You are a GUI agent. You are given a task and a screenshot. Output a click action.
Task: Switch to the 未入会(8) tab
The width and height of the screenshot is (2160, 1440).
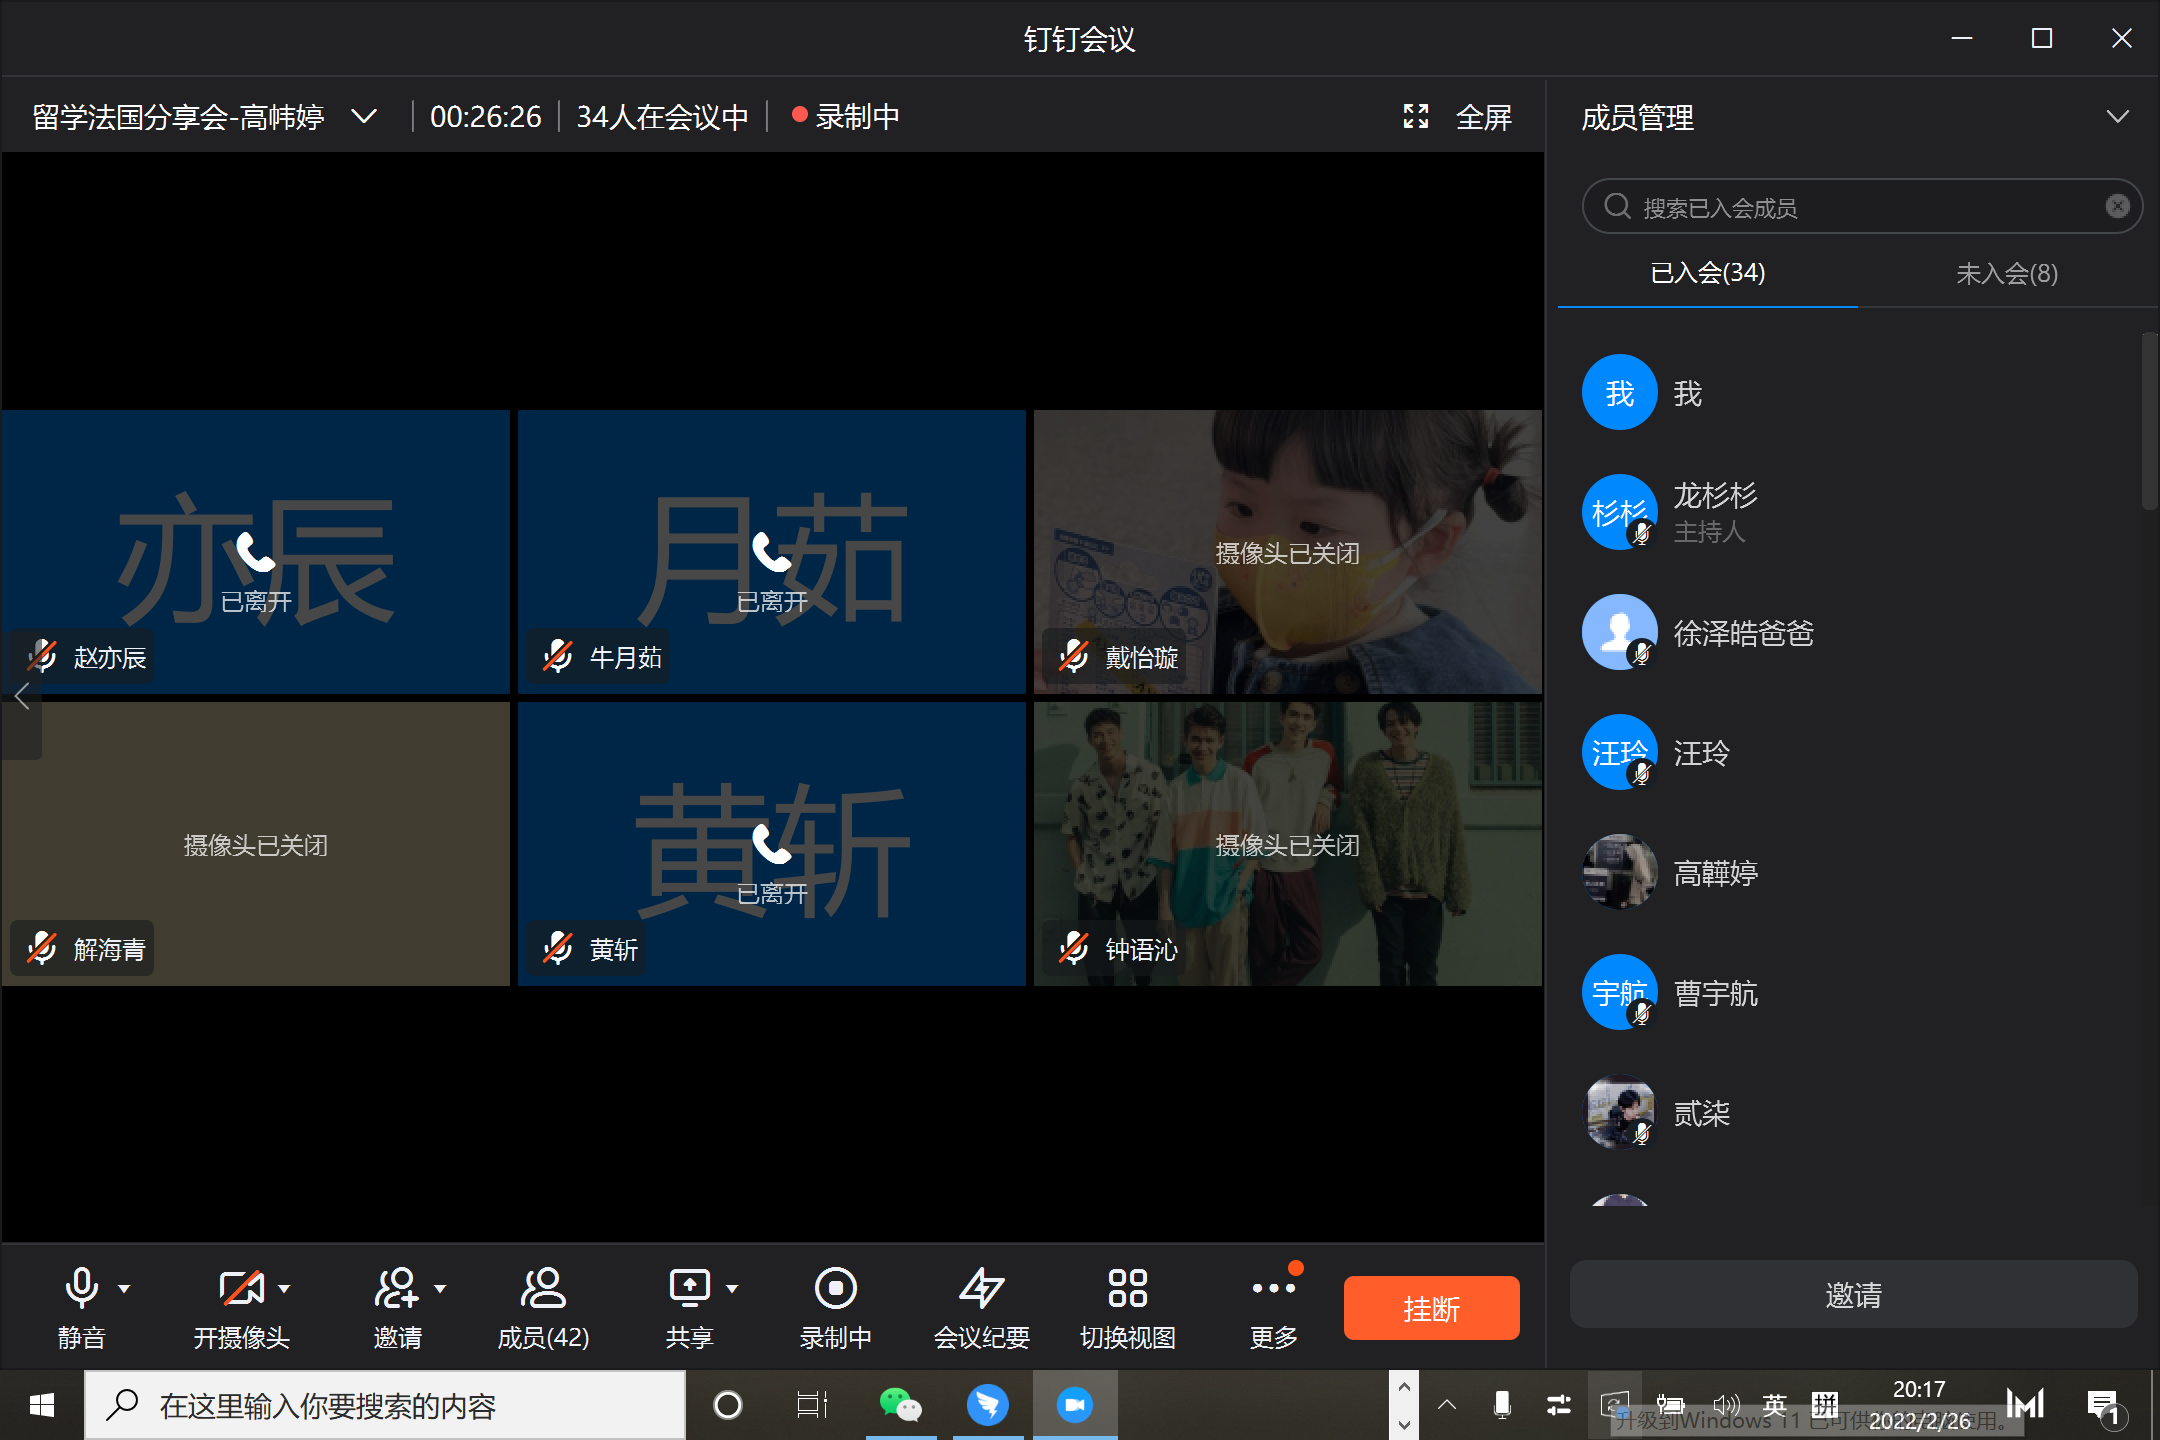tap(2006, 273)
